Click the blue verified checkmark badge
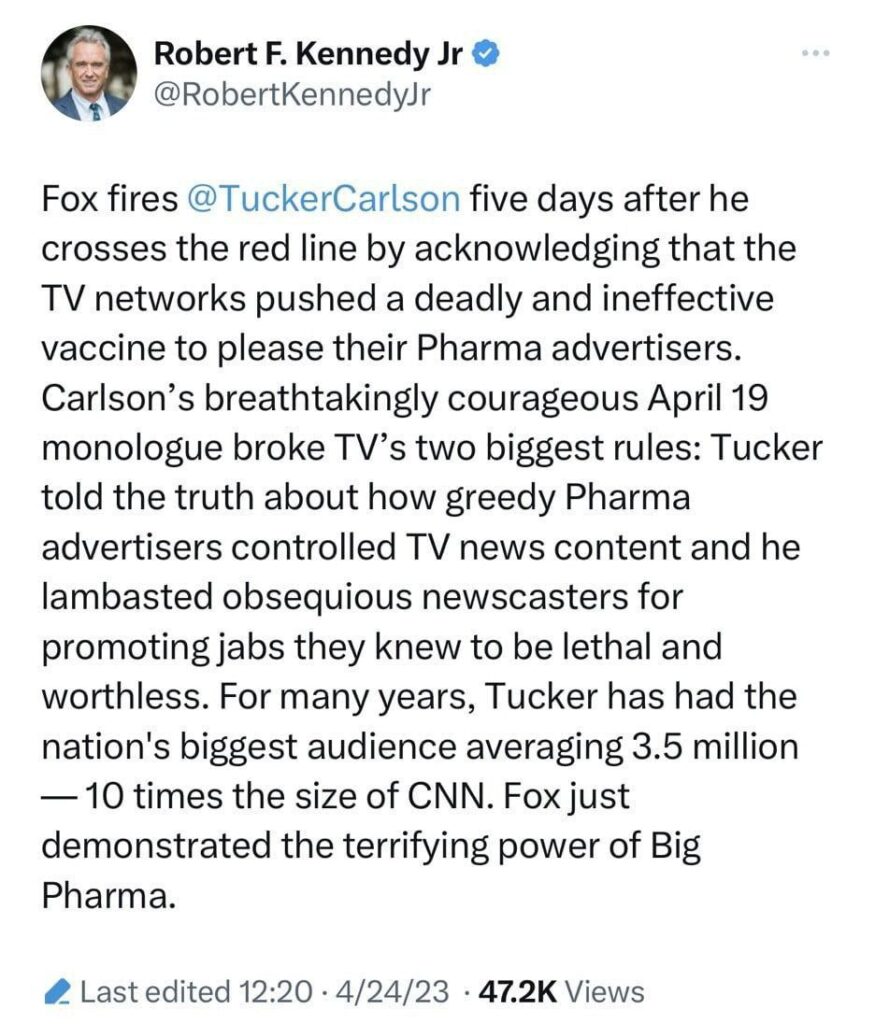This screenshot has height=1024, width=875. point(486,56)
